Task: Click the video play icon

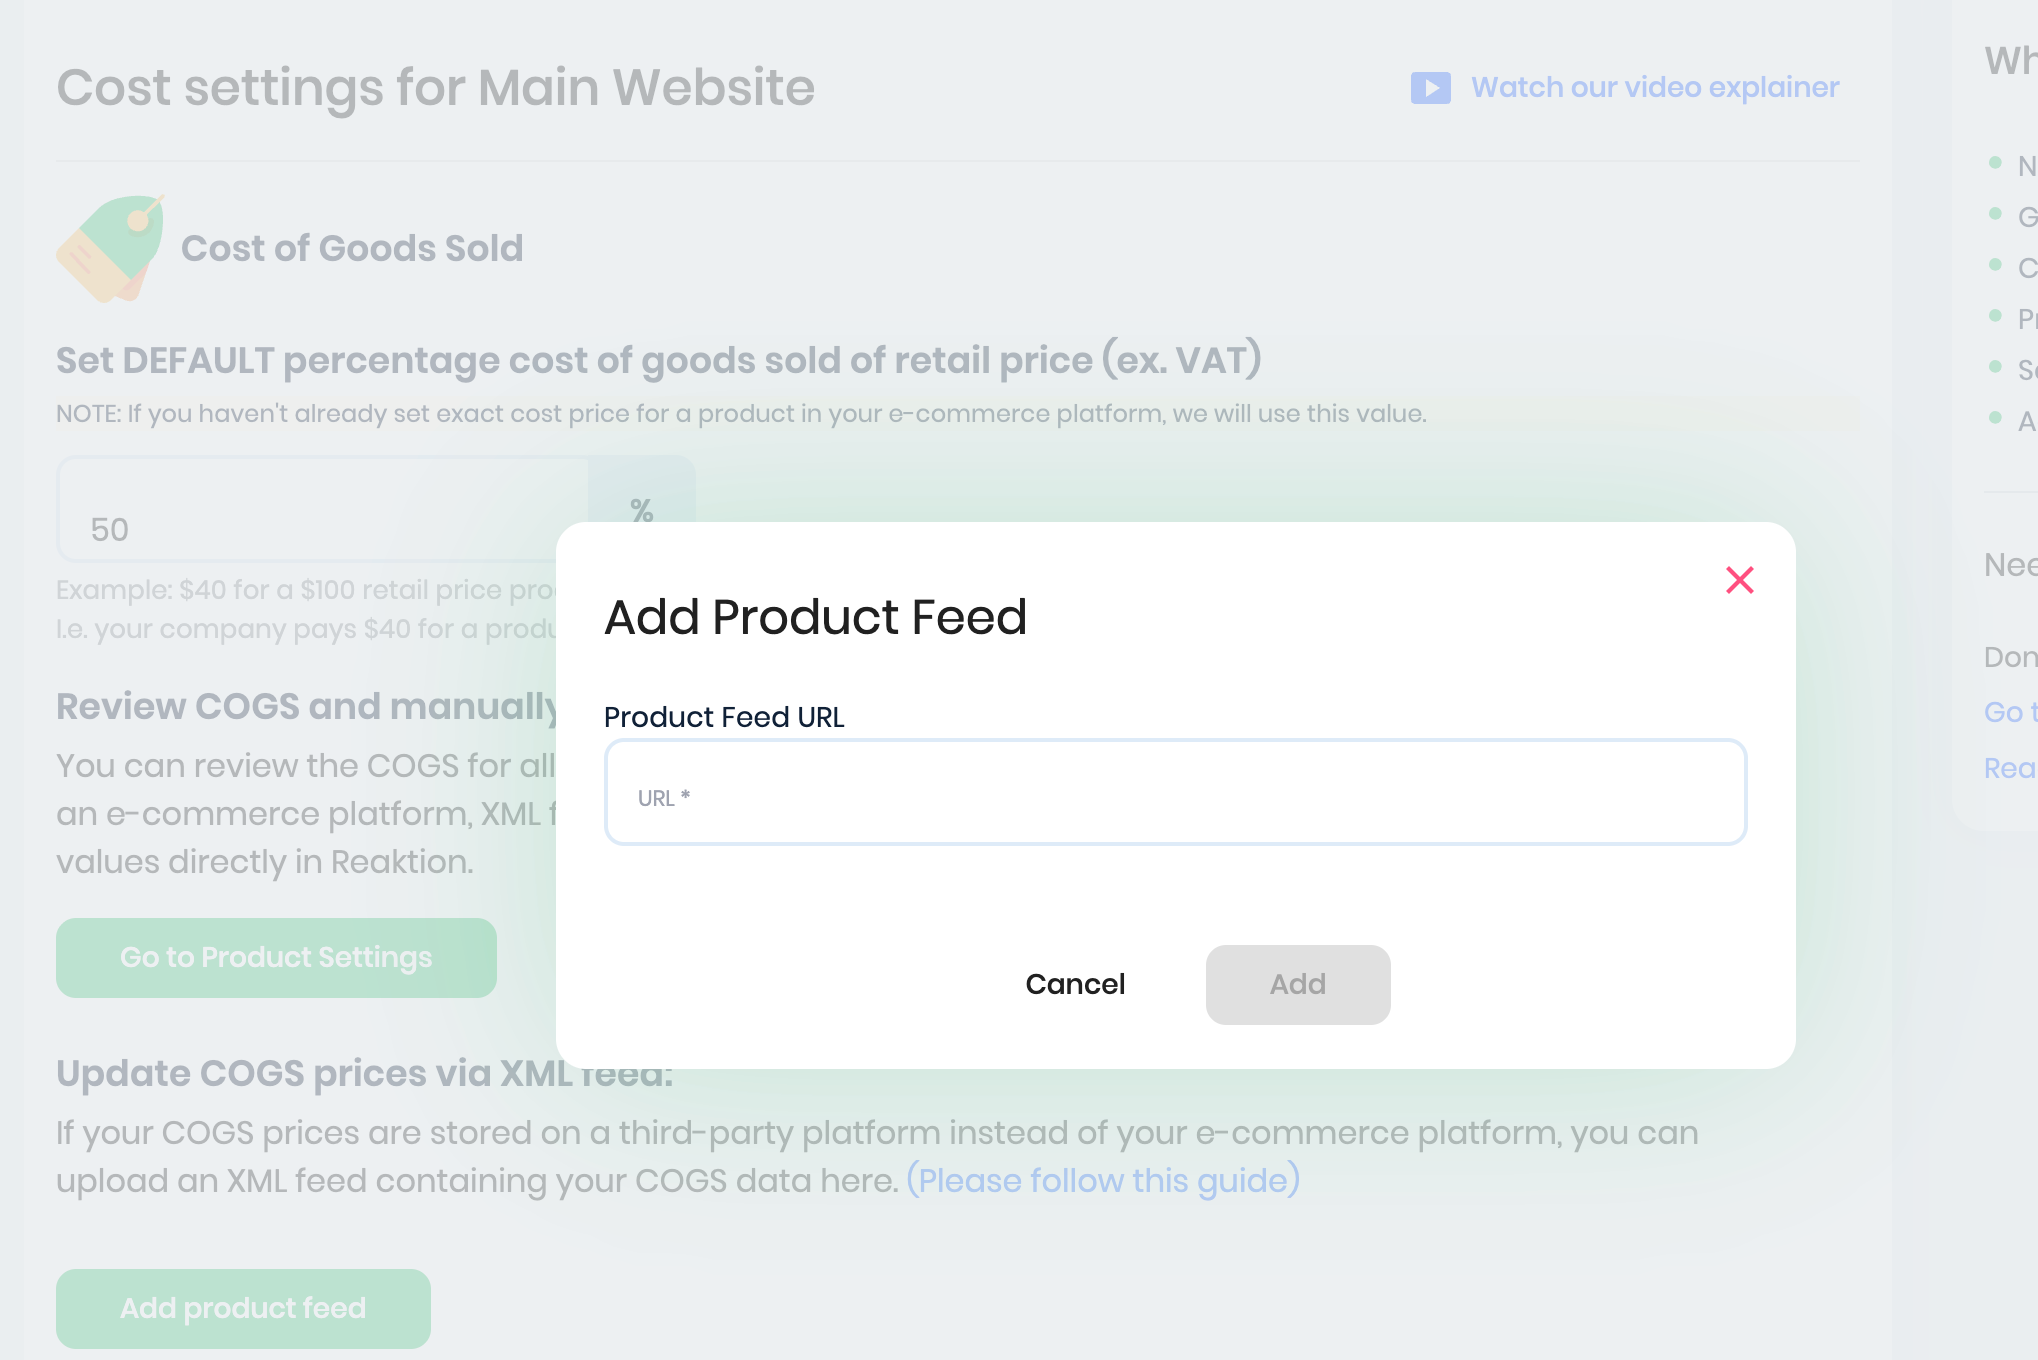Action: [1430, 88]
